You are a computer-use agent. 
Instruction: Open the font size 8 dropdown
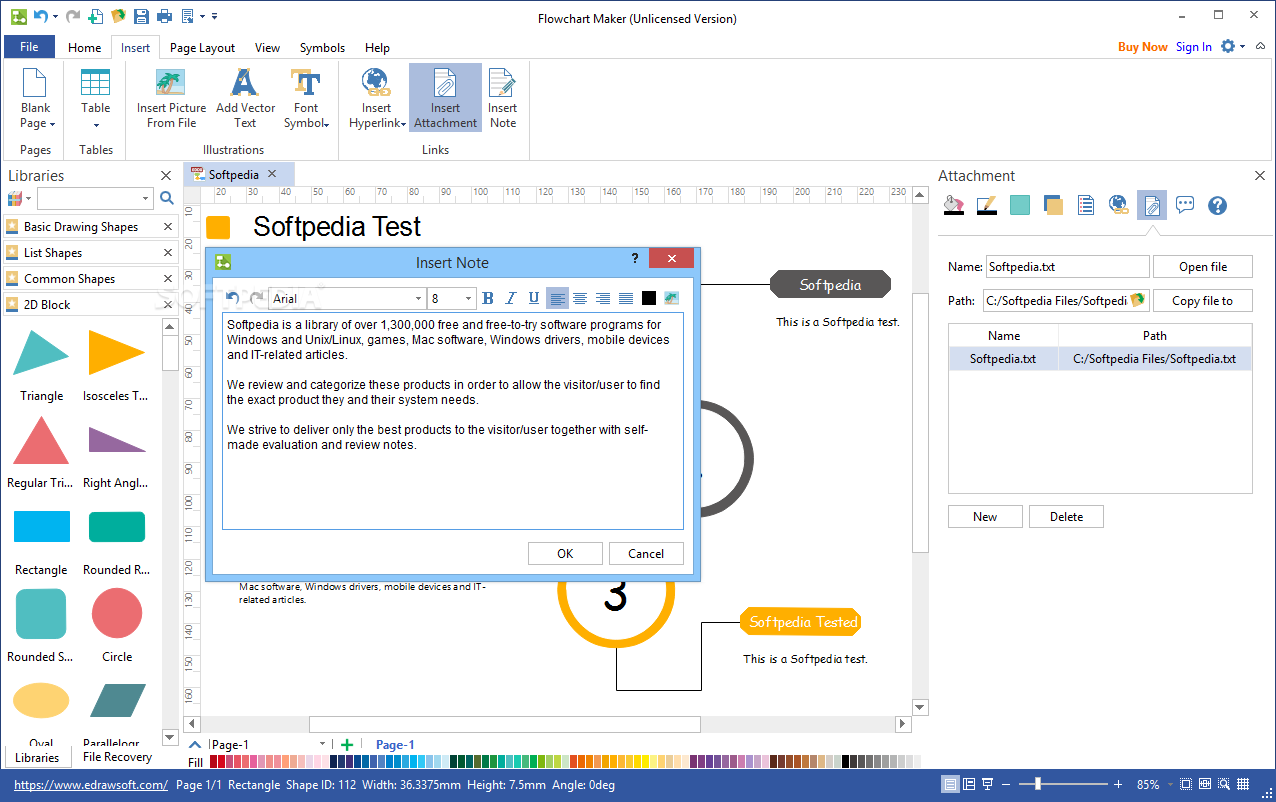468,299
